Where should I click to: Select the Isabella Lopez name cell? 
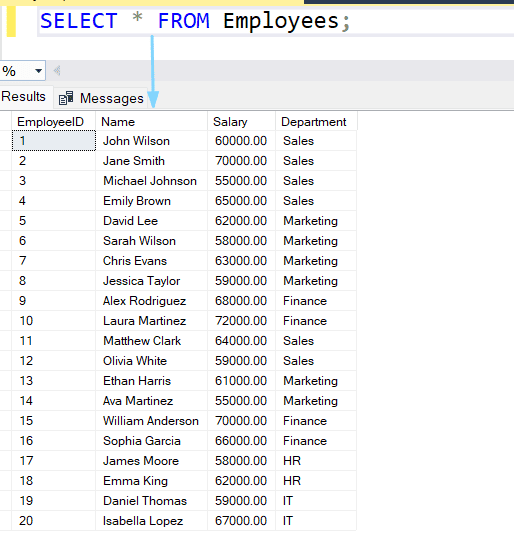pos(152,520)
